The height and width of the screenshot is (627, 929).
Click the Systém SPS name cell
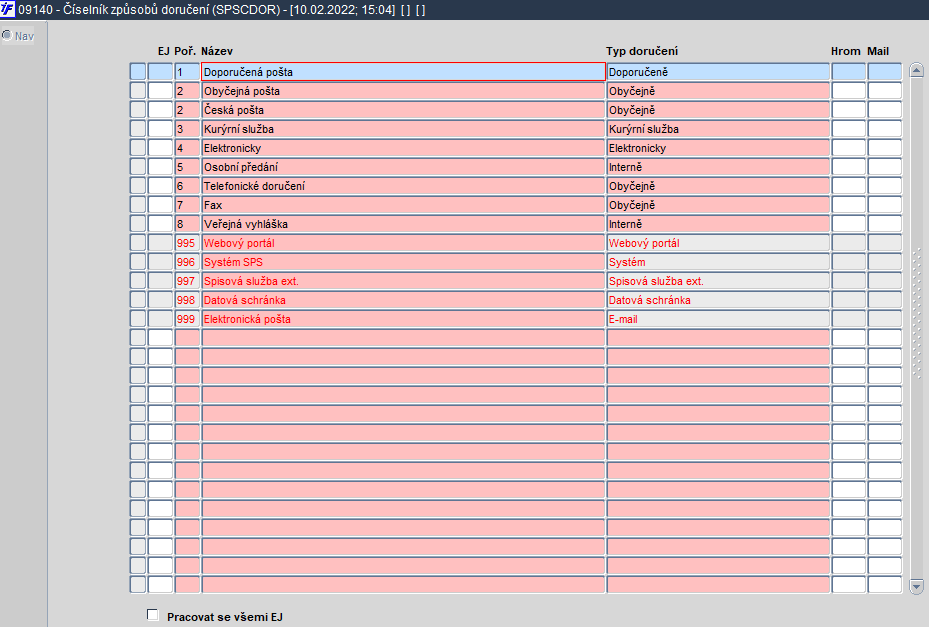point(403,261)
